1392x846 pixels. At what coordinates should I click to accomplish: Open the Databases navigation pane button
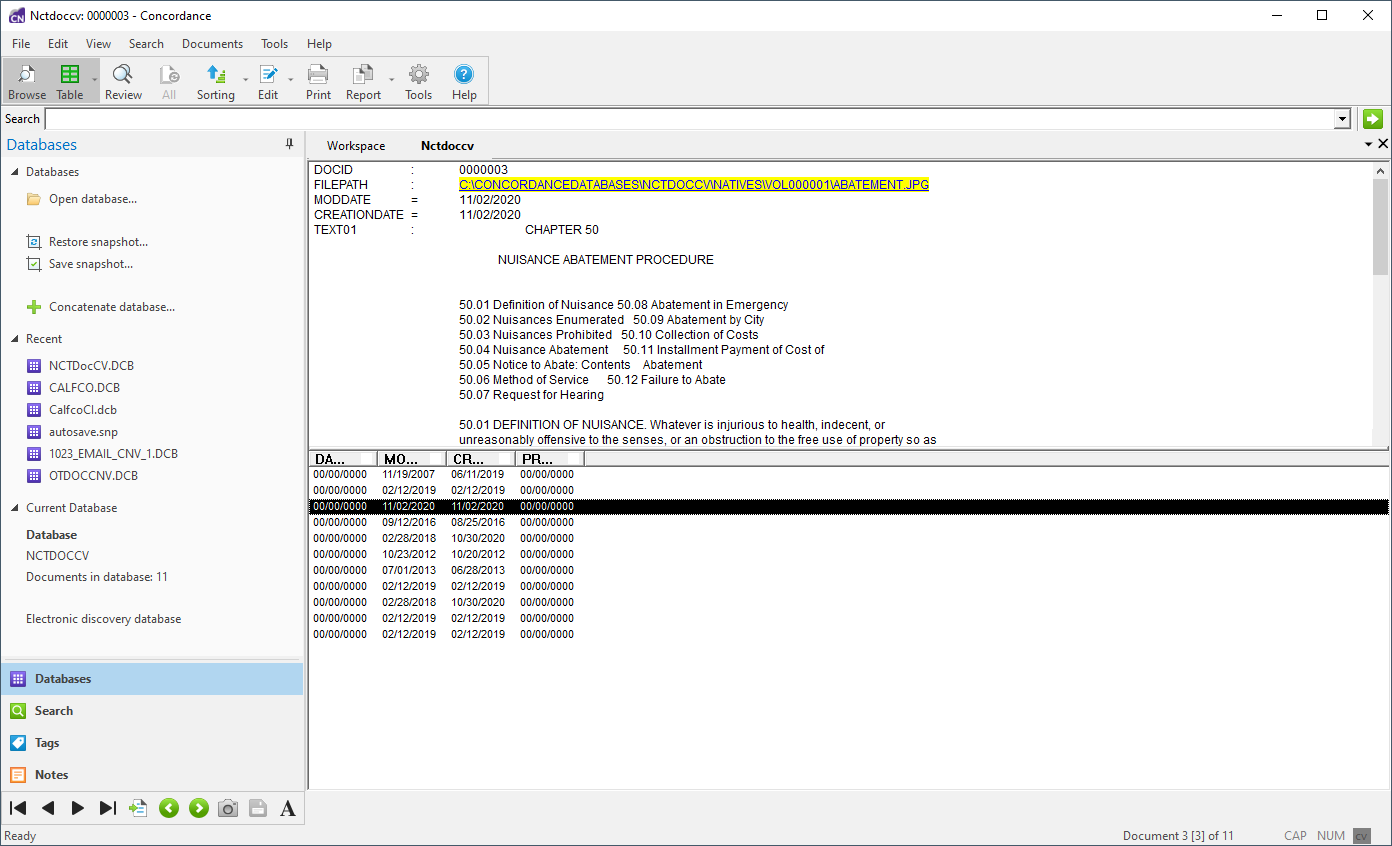coord(152,679)
